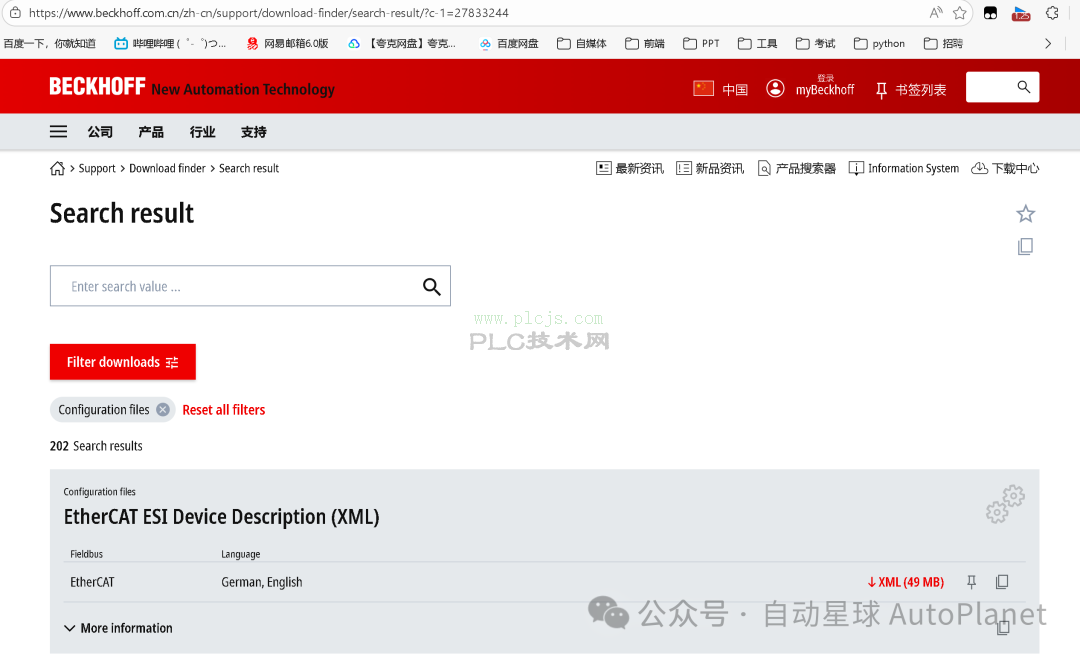Viewport: 1080px width, 657px height.
Task: Click the black extension icon in the browser toolbar
Action: (990, 12)
